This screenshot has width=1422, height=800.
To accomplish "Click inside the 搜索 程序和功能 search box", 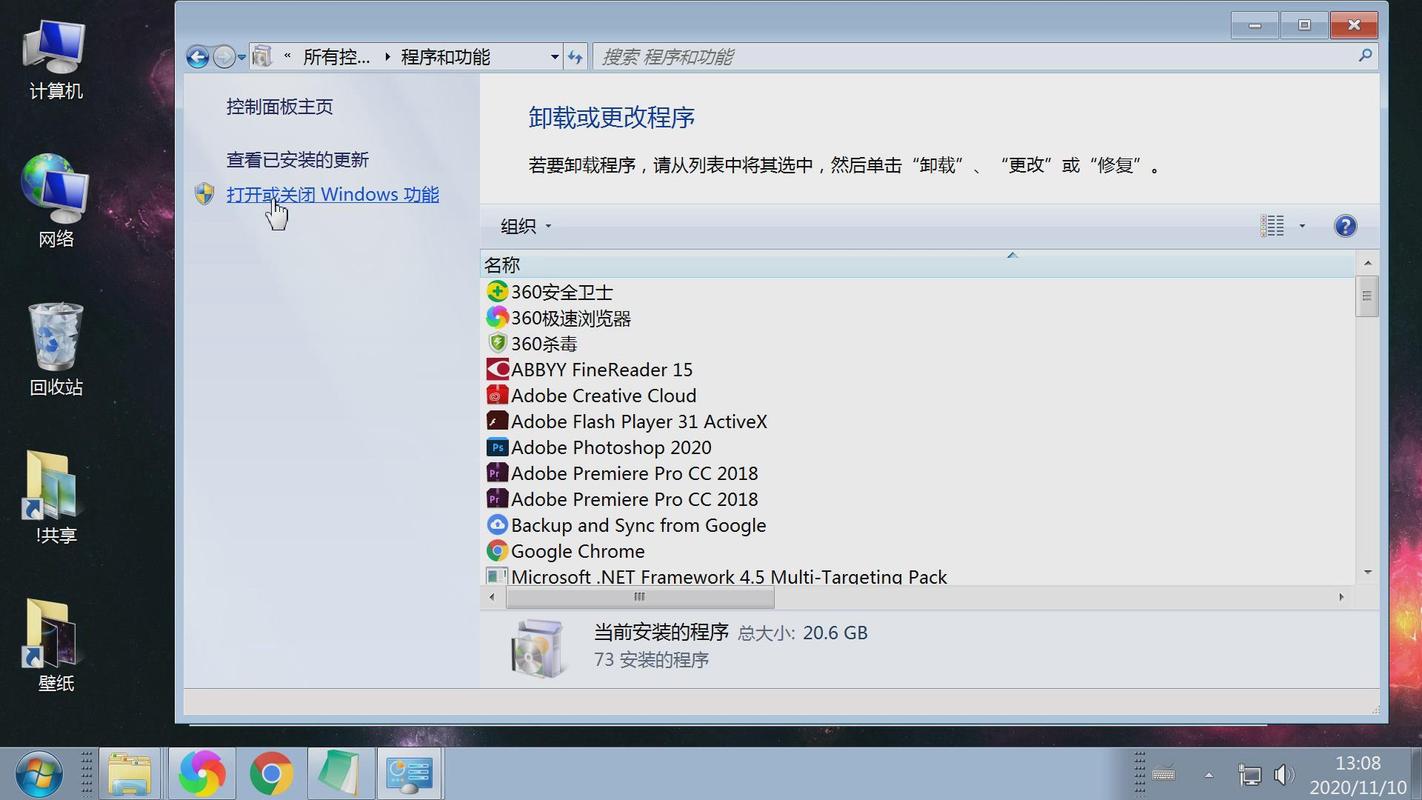I will coord(900,56).
